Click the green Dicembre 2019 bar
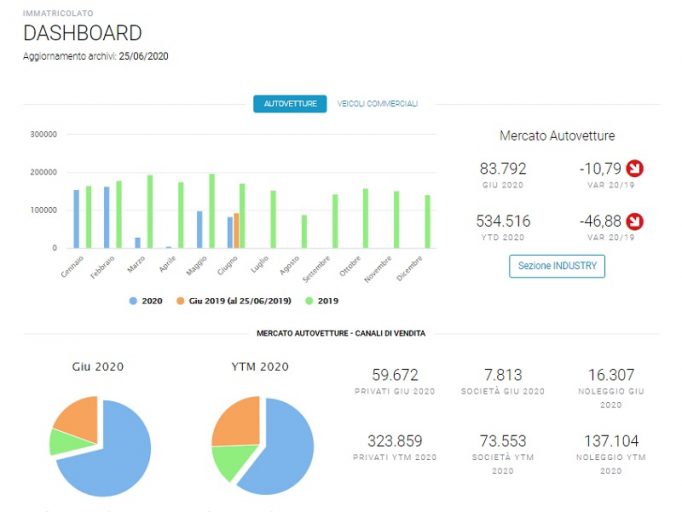This screenshot has width=682, height=512. tap(428, 221)
